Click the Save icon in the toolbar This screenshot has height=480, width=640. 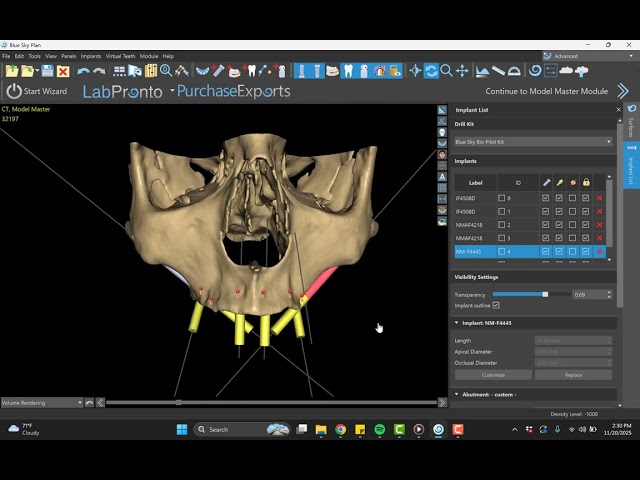(48, 71)
